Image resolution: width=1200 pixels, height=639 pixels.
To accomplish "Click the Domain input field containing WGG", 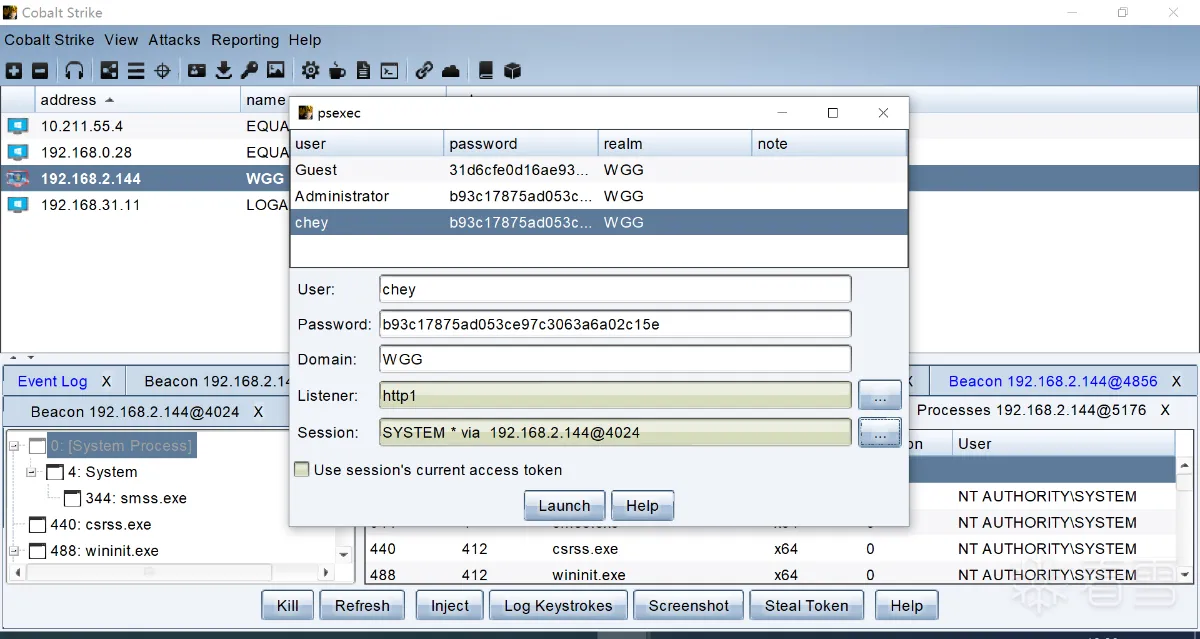I will 615,359.
